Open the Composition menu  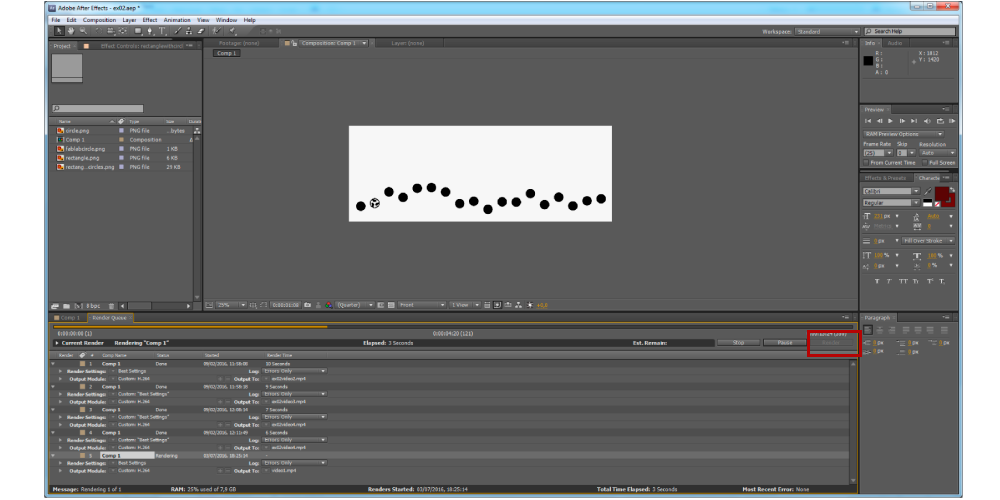(x=99, y=20)
